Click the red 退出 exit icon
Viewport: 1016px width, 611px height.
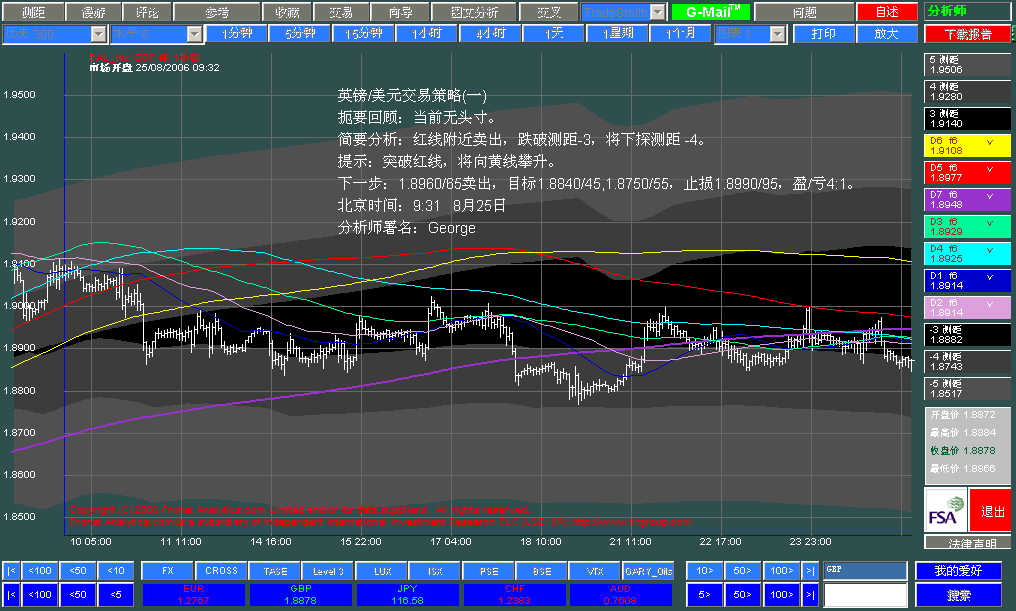pos(991,511)
